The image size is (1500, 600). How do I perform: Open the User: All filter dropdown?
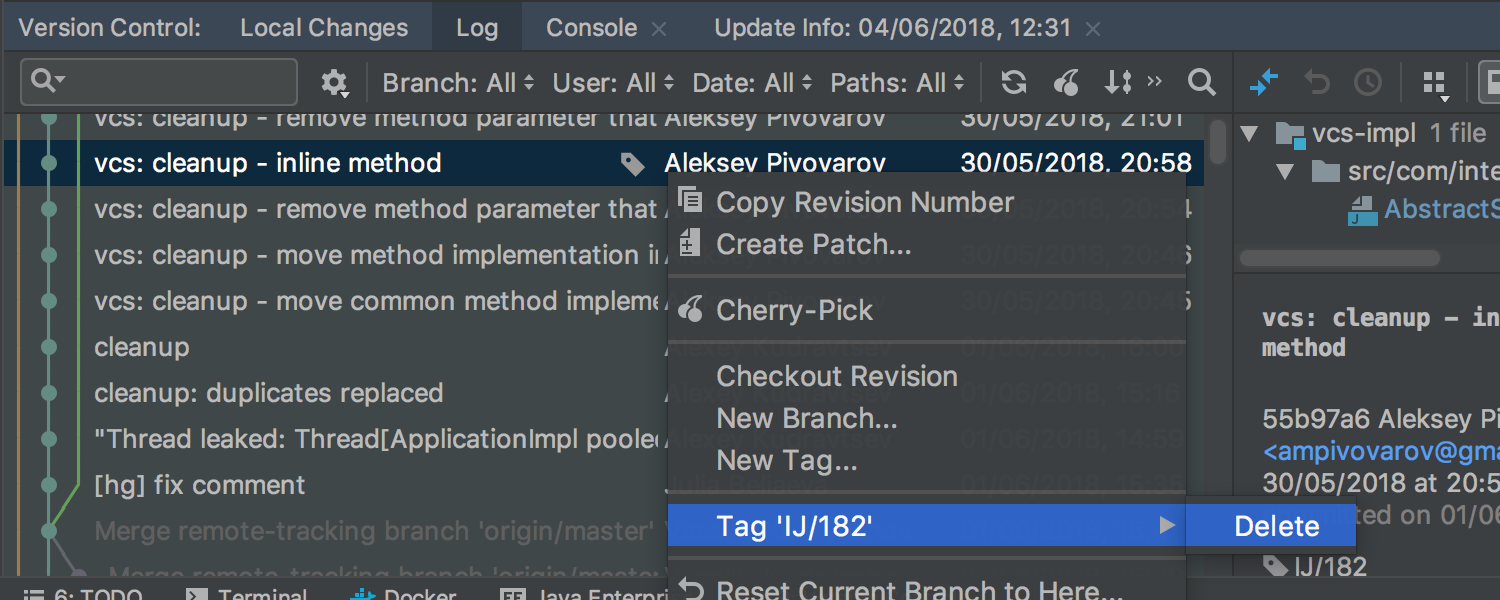(x=614, y=83)
